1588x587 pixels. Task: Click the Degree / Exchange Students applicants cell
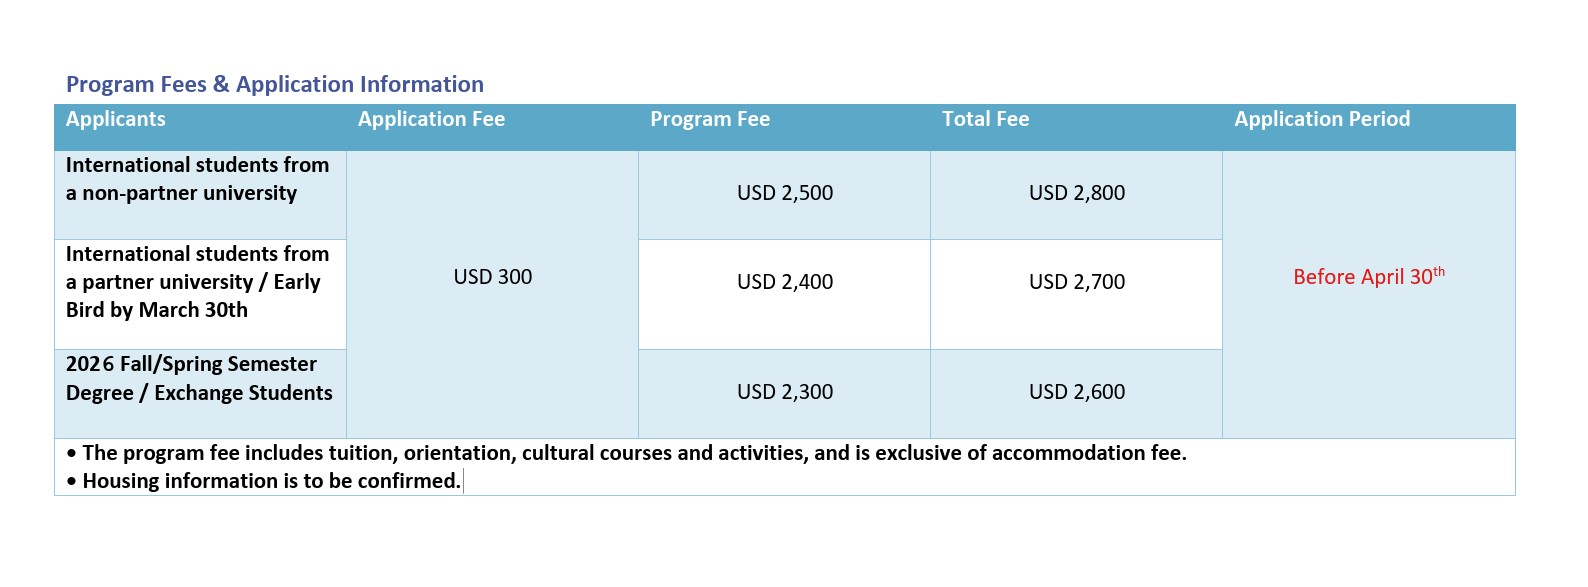point(199,378)
